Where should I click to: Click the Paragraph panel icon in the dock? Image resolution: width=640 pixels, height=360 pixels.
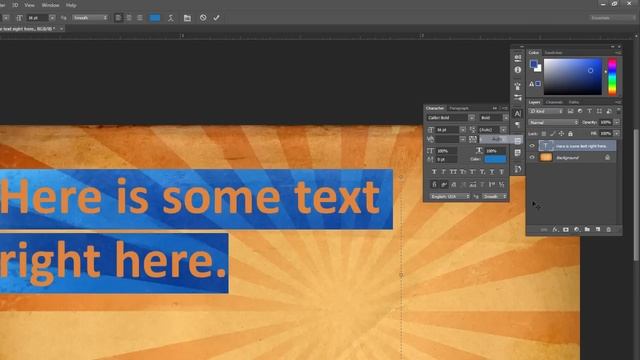click(x=518, y=124)
